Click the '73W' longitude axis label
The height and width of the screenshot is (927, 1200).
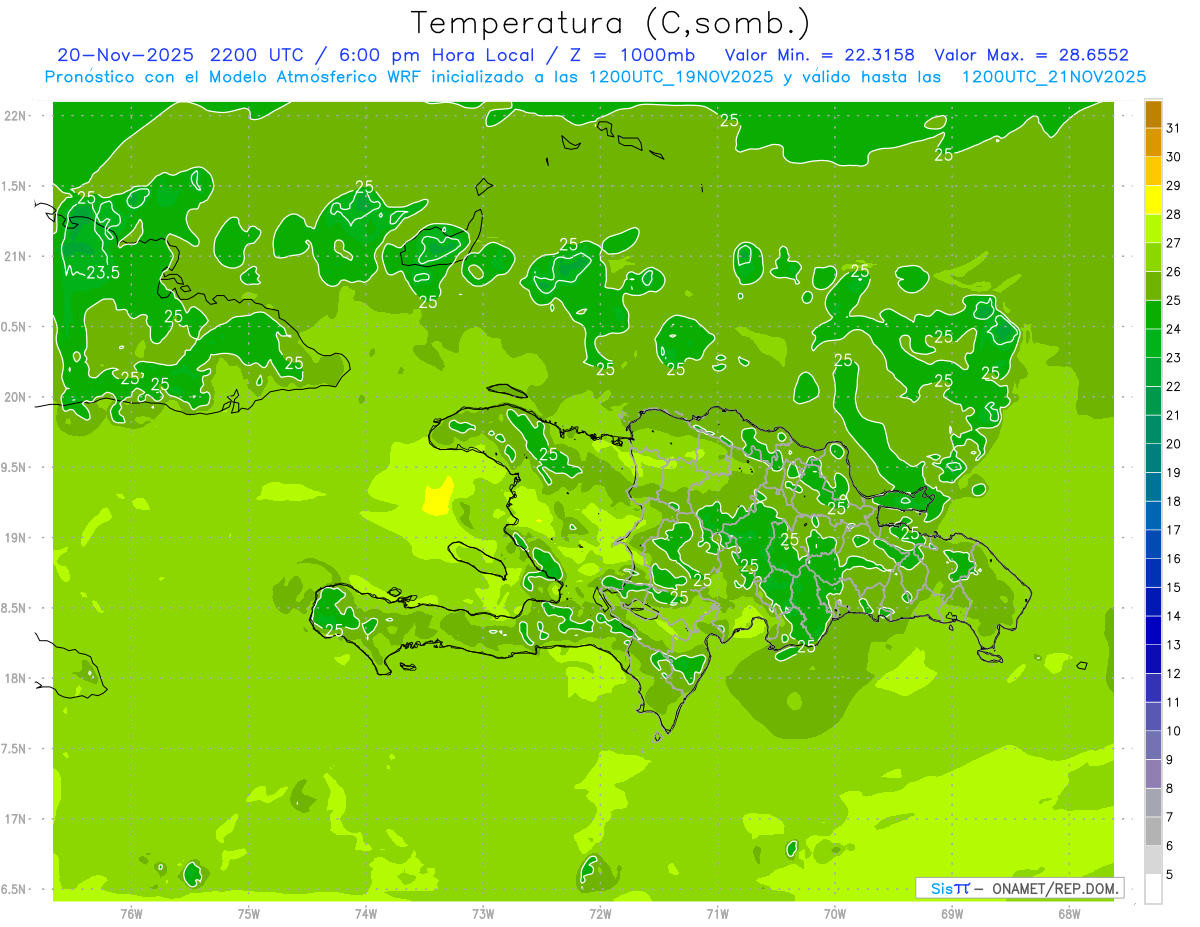pos(483,913)
